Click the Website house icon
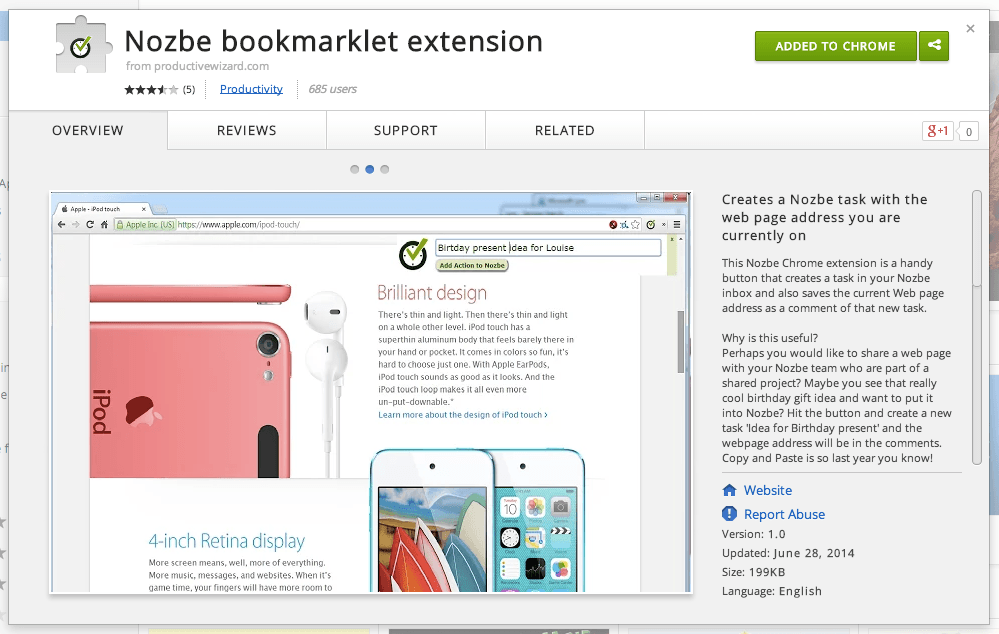Screen dimensions: 999x634 click(729, 490)
